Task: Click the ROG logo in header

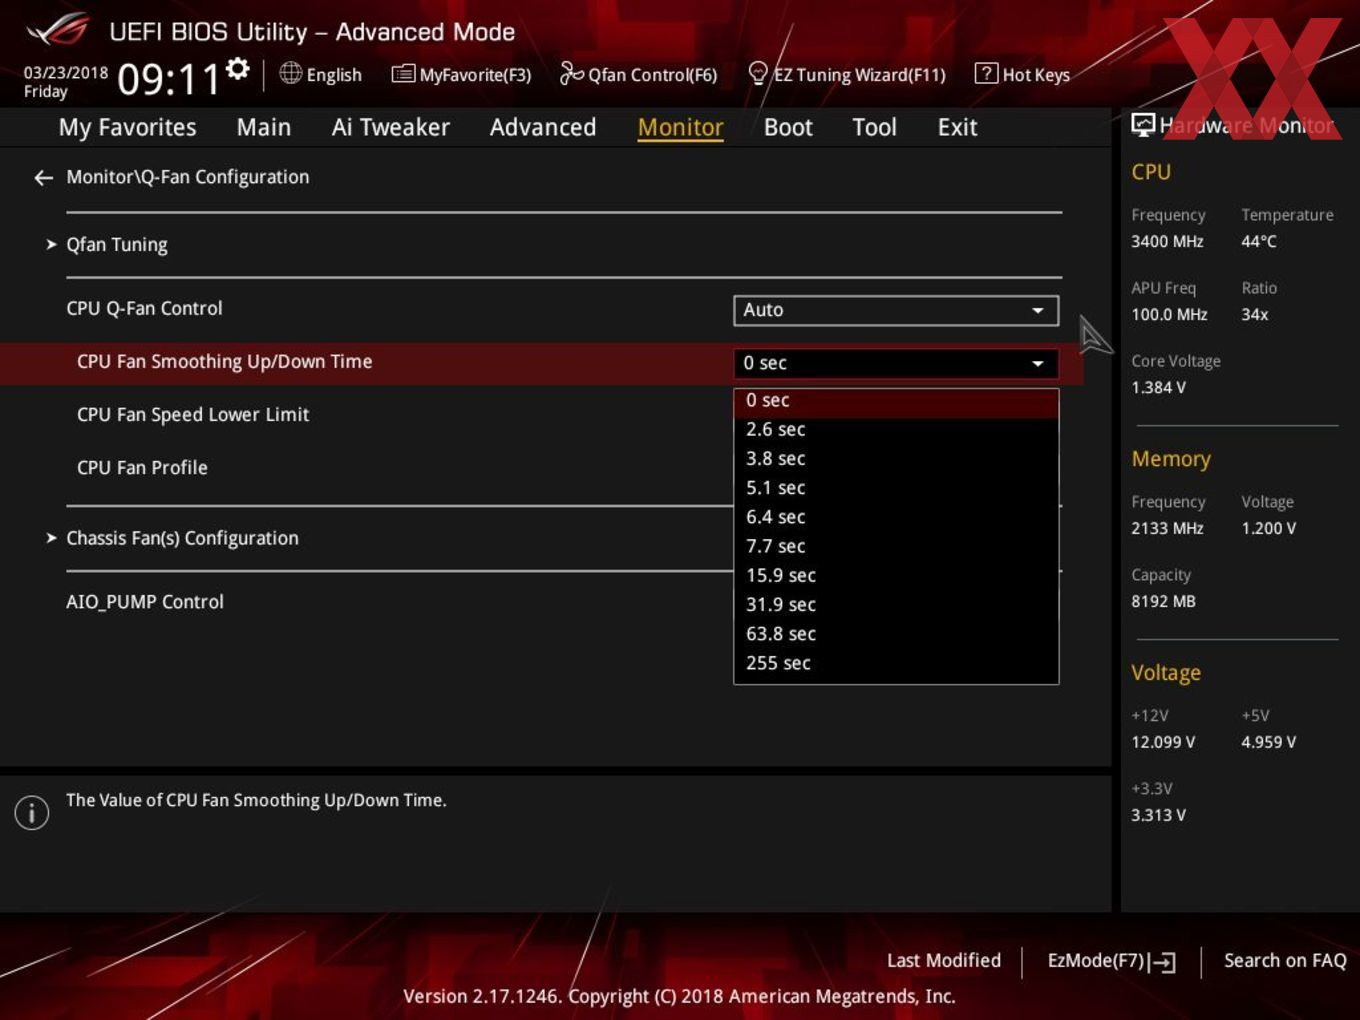Action: (57, 30)
